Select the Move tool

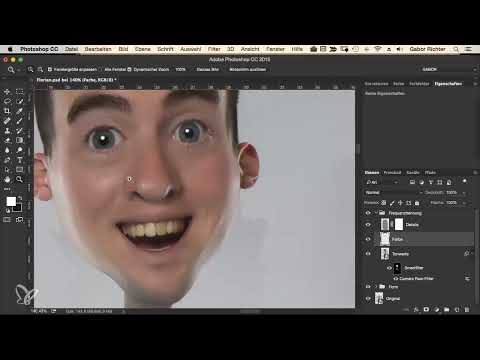pyautogui.click(x=7, y=91)
